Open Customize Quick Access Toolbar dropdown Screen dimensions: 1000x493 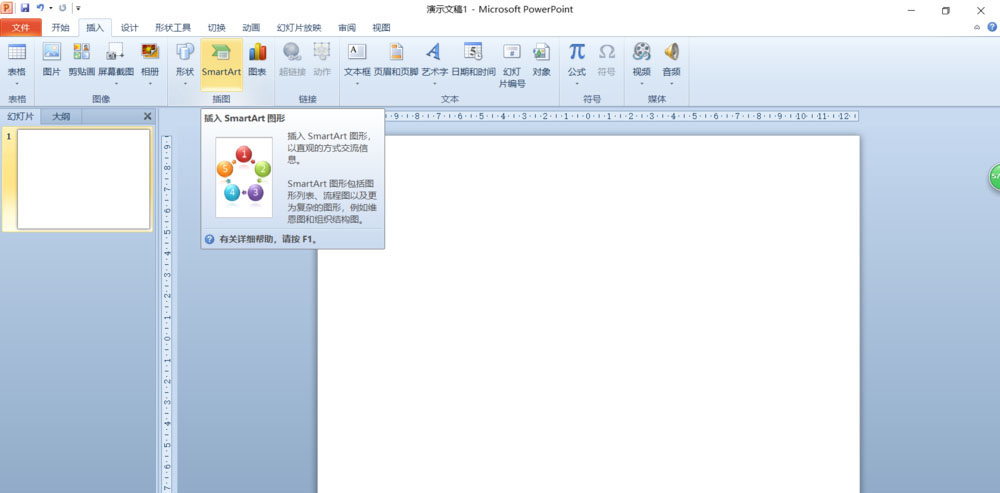[78, 8]
